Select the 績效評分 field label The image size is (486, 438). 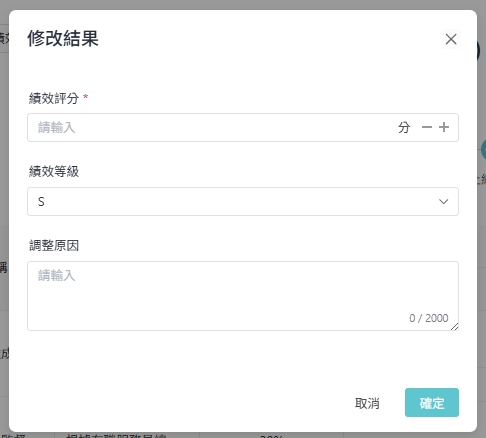click(54, 98)
